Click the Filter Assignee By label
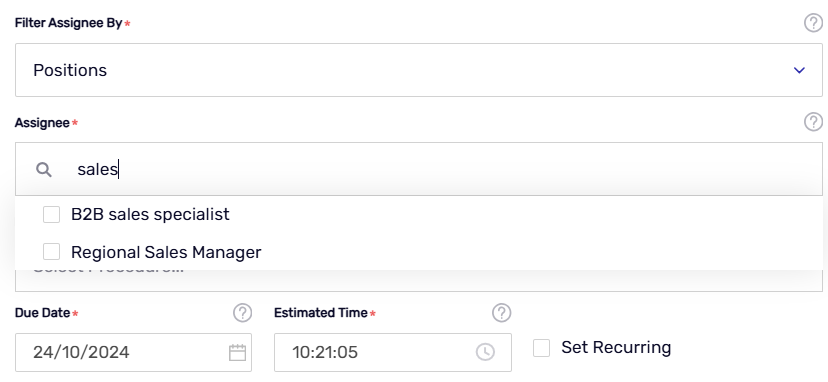Viewport: 828px width, 382px height. click(68, 23)
